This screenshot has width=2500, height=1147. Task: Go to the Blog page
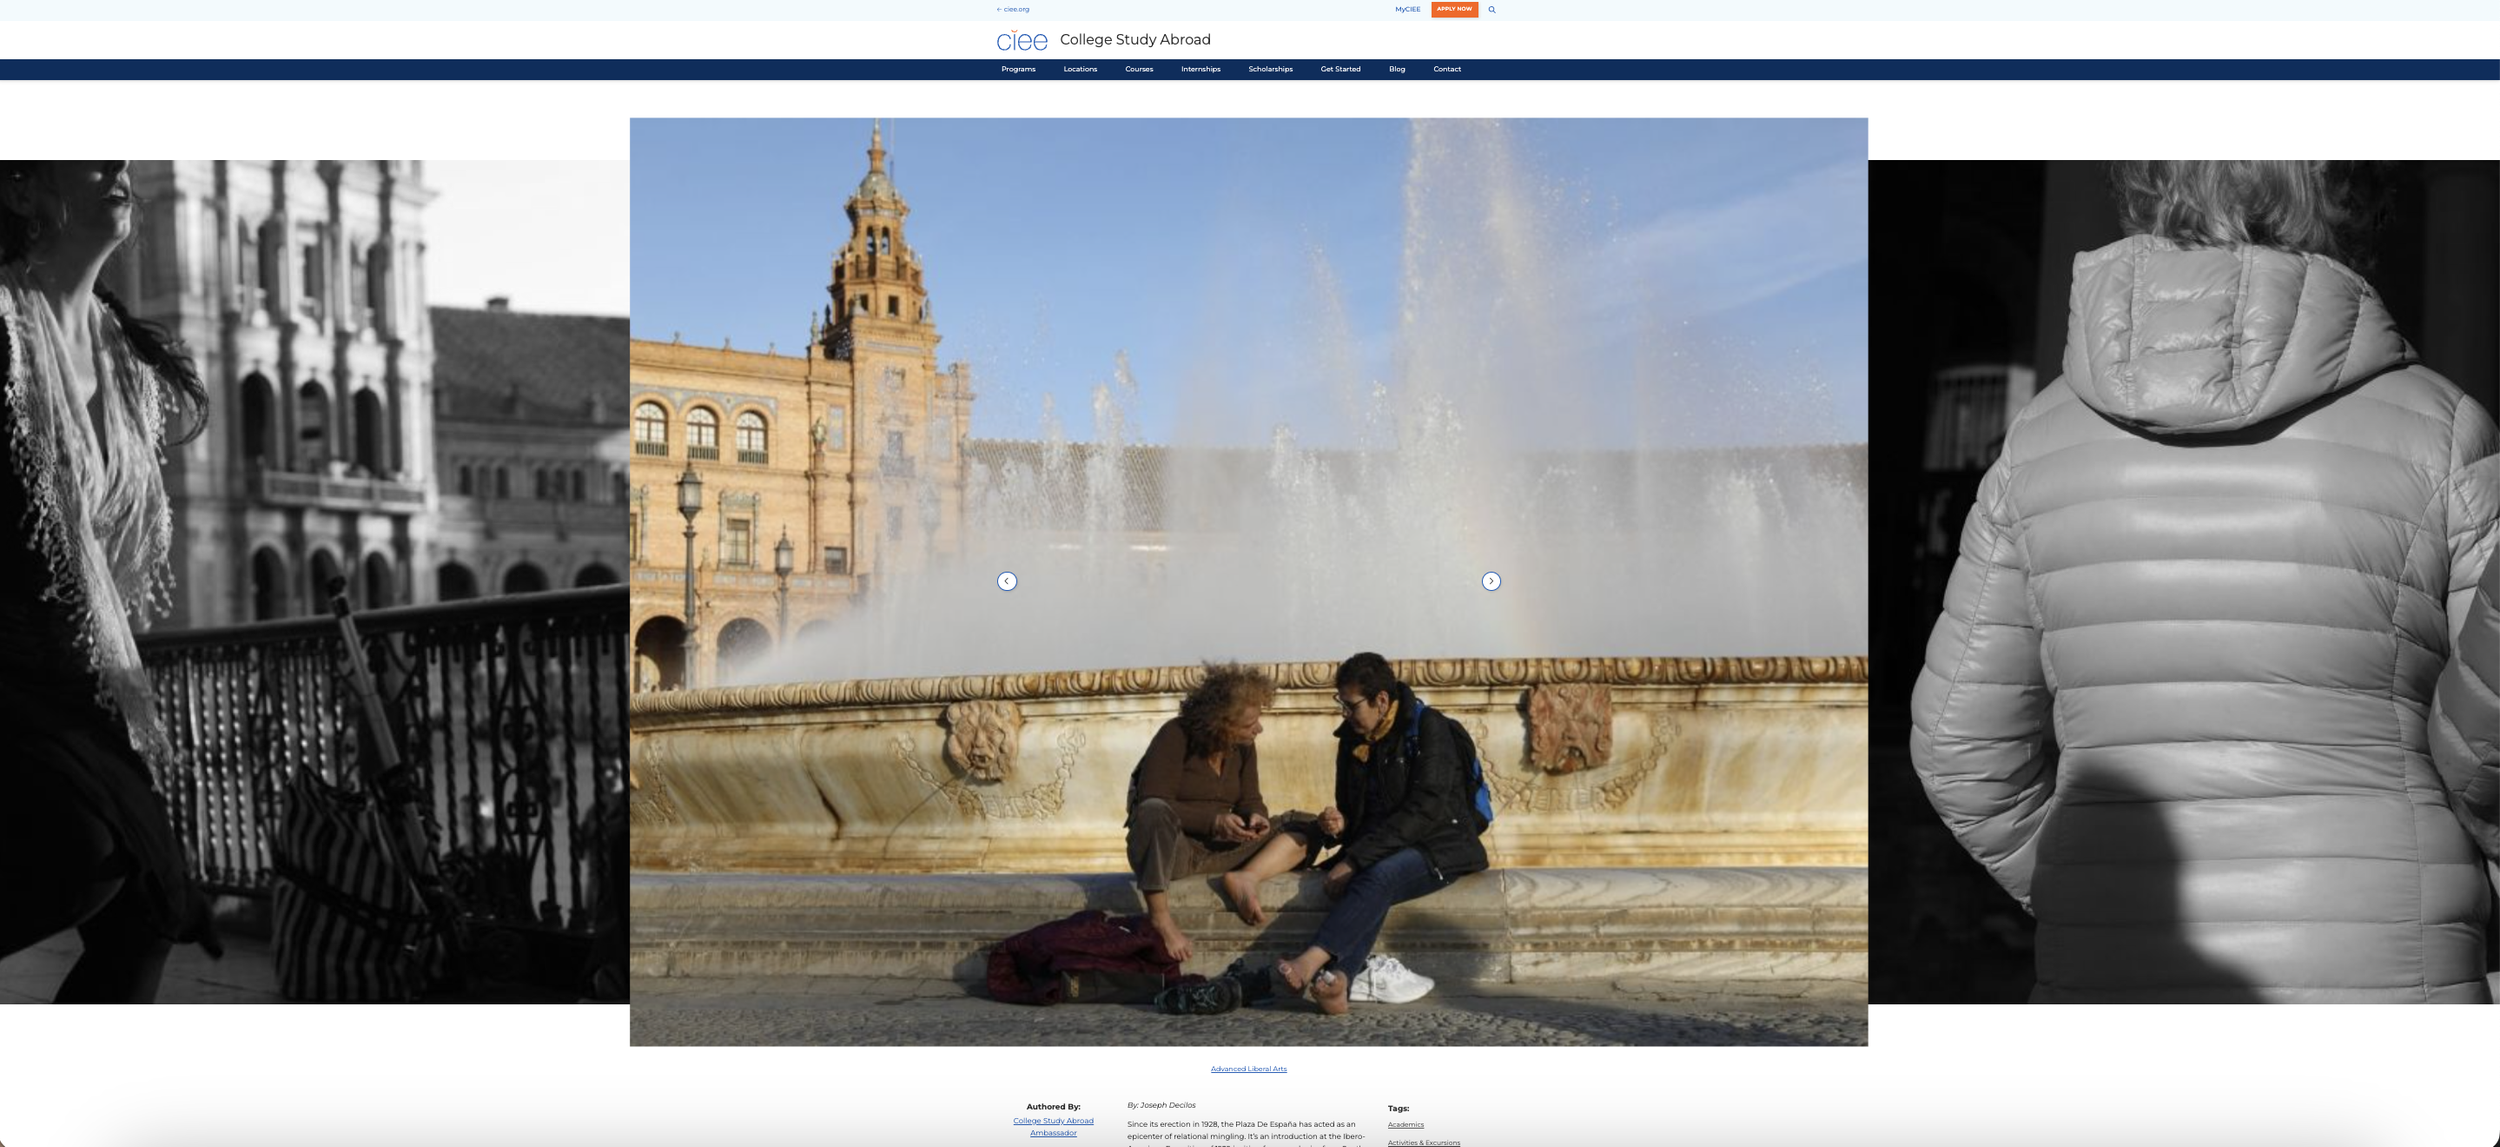[1396, 69]
